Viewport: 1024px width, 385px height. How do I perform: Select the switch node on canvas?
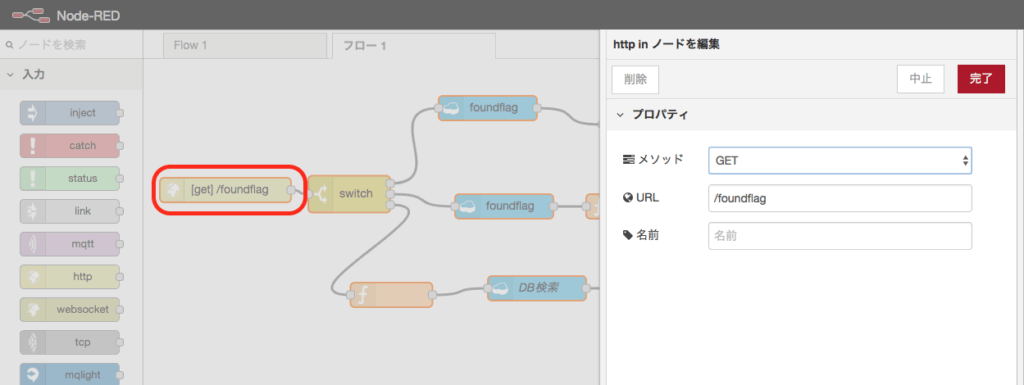point(349,194)
